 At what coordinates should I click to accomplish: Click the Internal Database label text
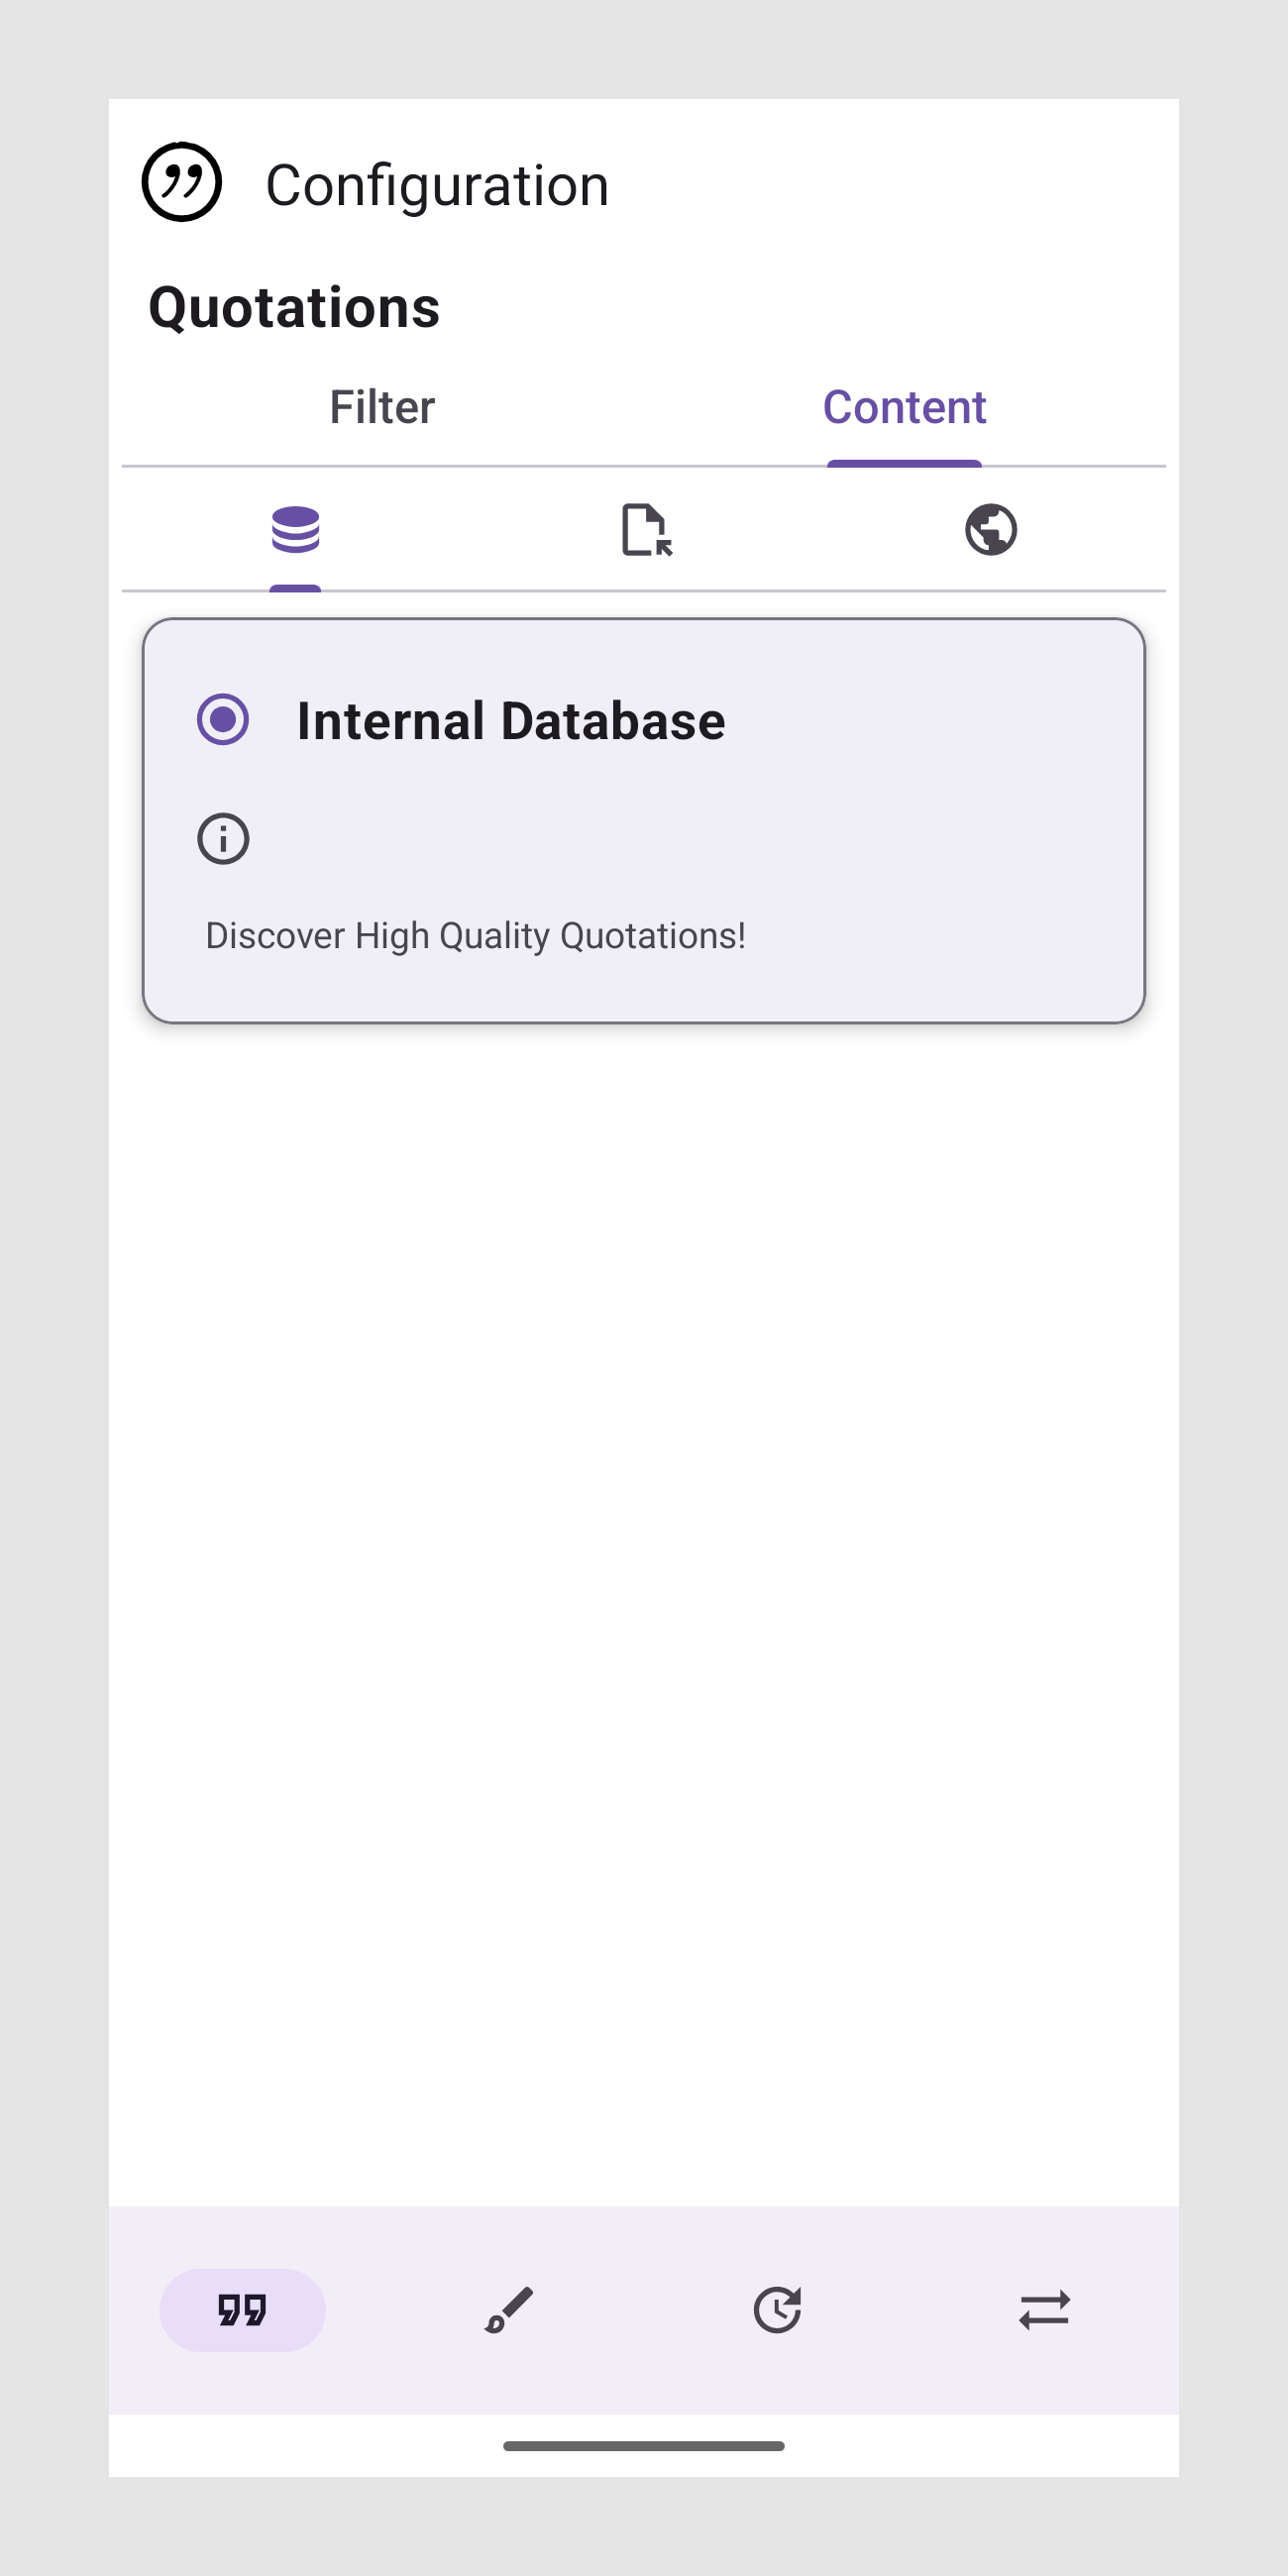[511, 721]
